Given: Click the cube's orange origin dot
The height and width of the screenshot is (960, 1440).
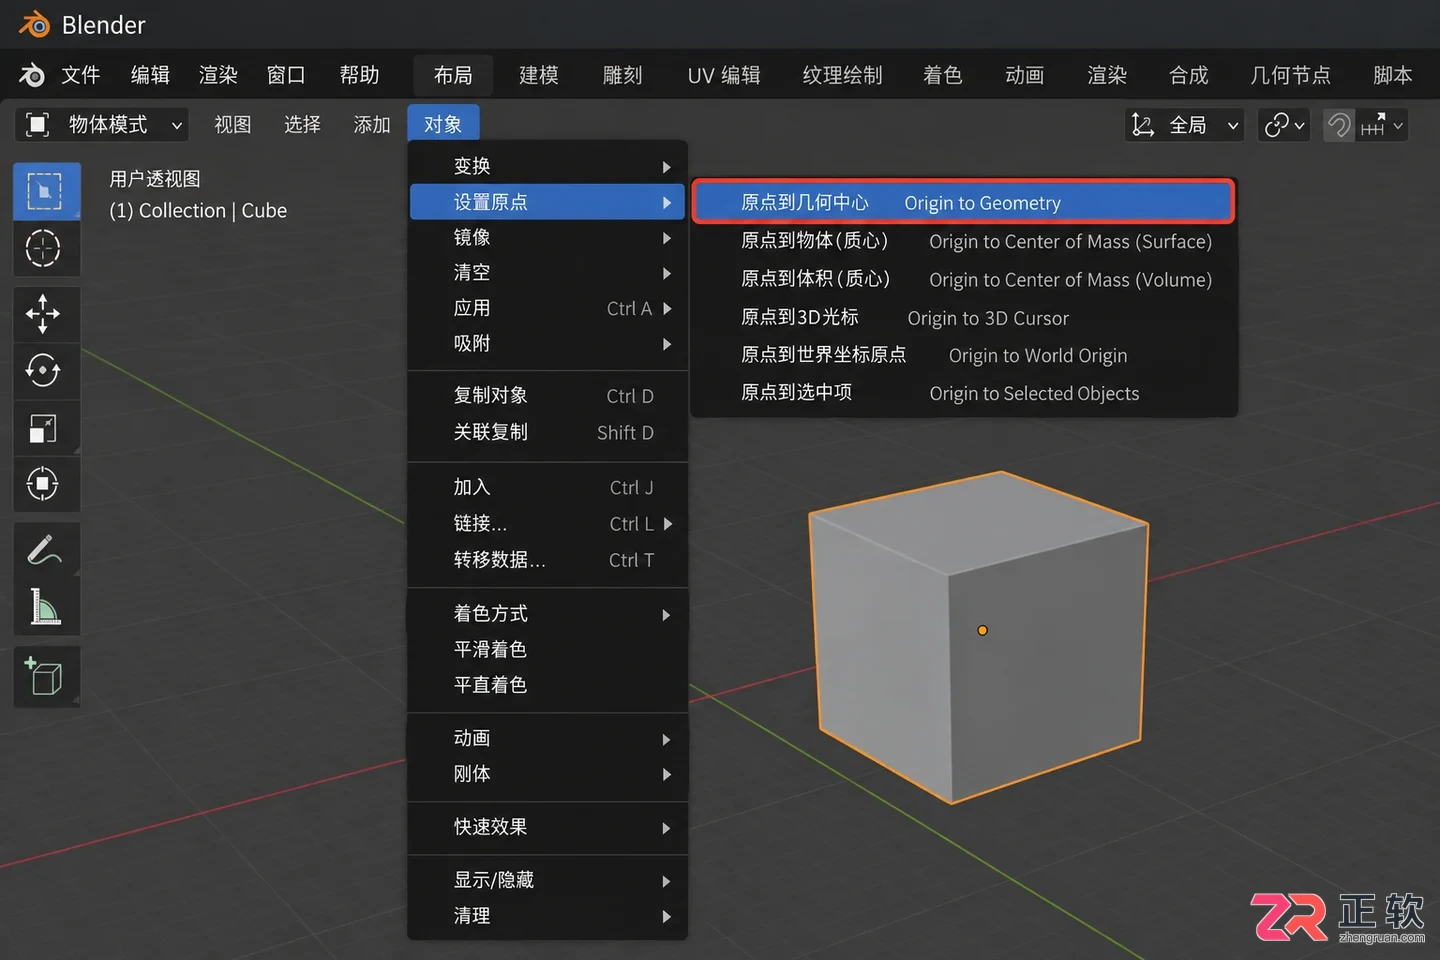Looking at the screenshot, I should tap(982, 630).
